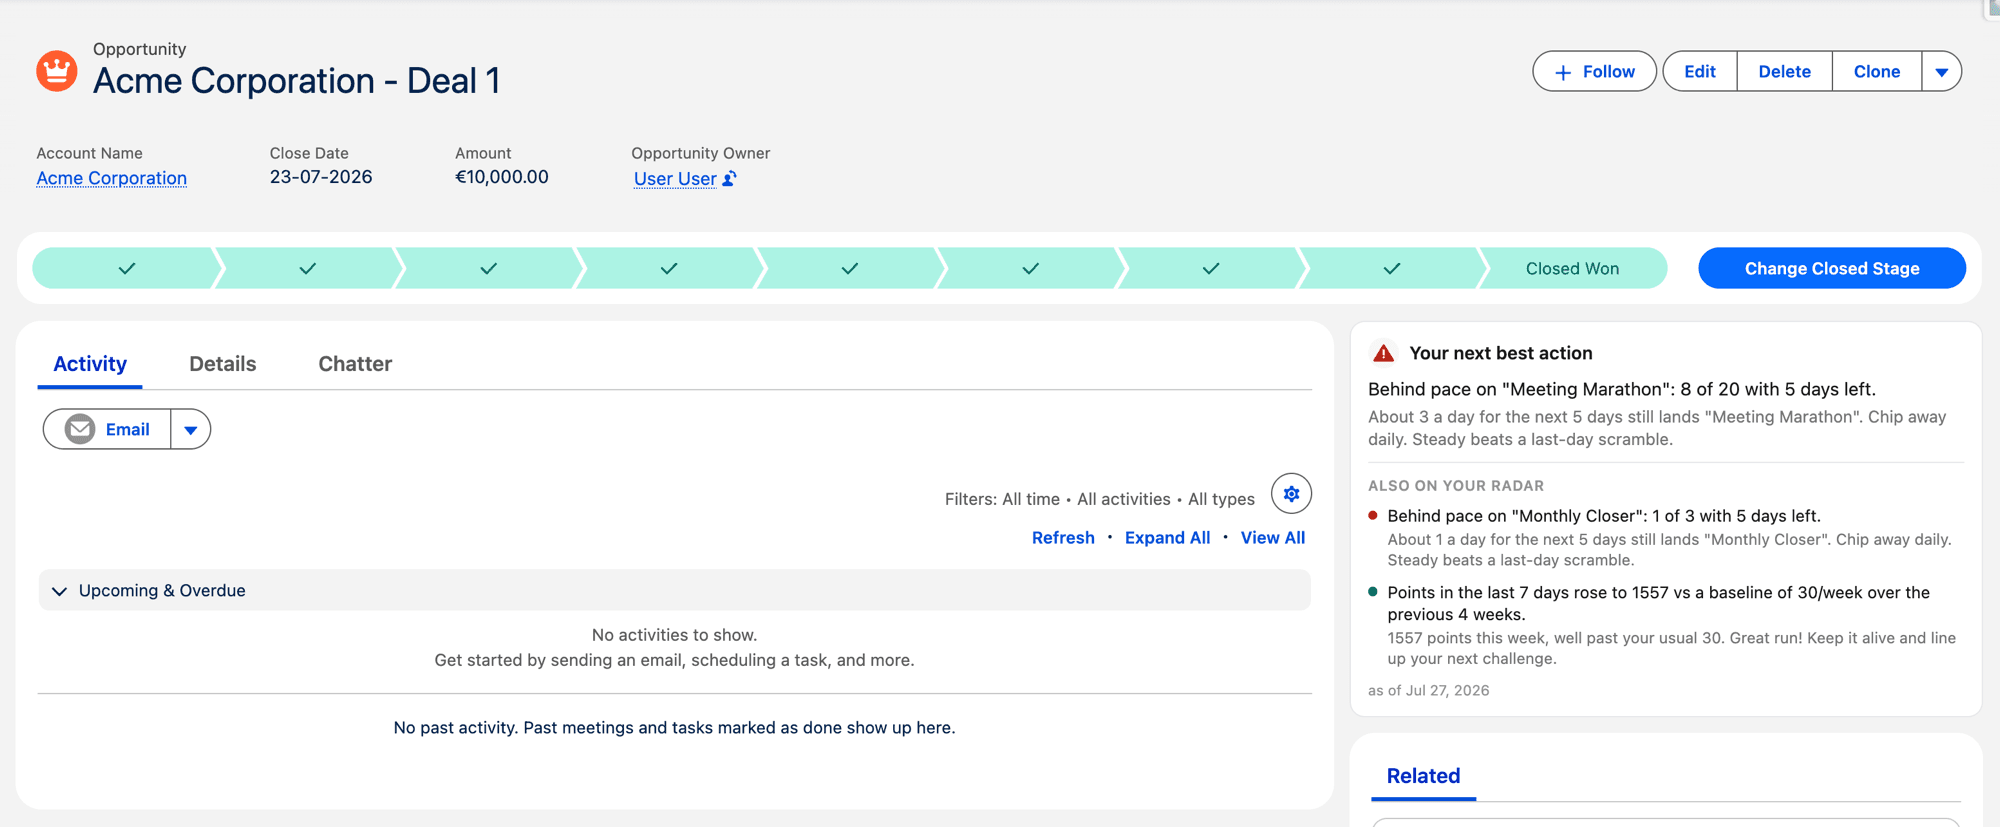The image size is (2000, 827).
Task: Open the Acme Corporation account link
Action: (112, 178)
